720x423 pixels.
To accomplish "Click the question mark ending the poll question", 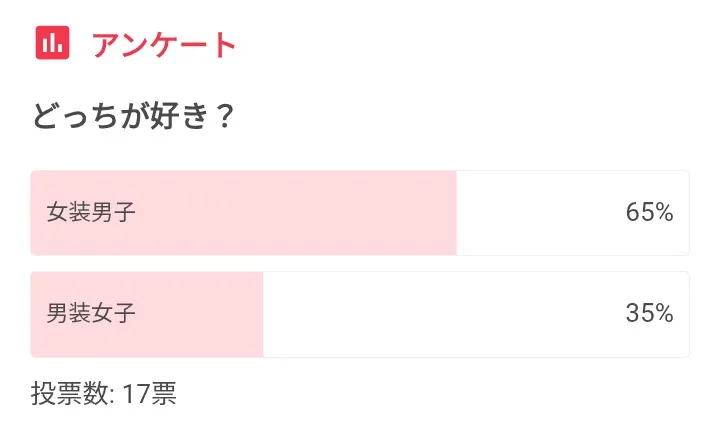I will pyautogui.click(x=225, y=117).
